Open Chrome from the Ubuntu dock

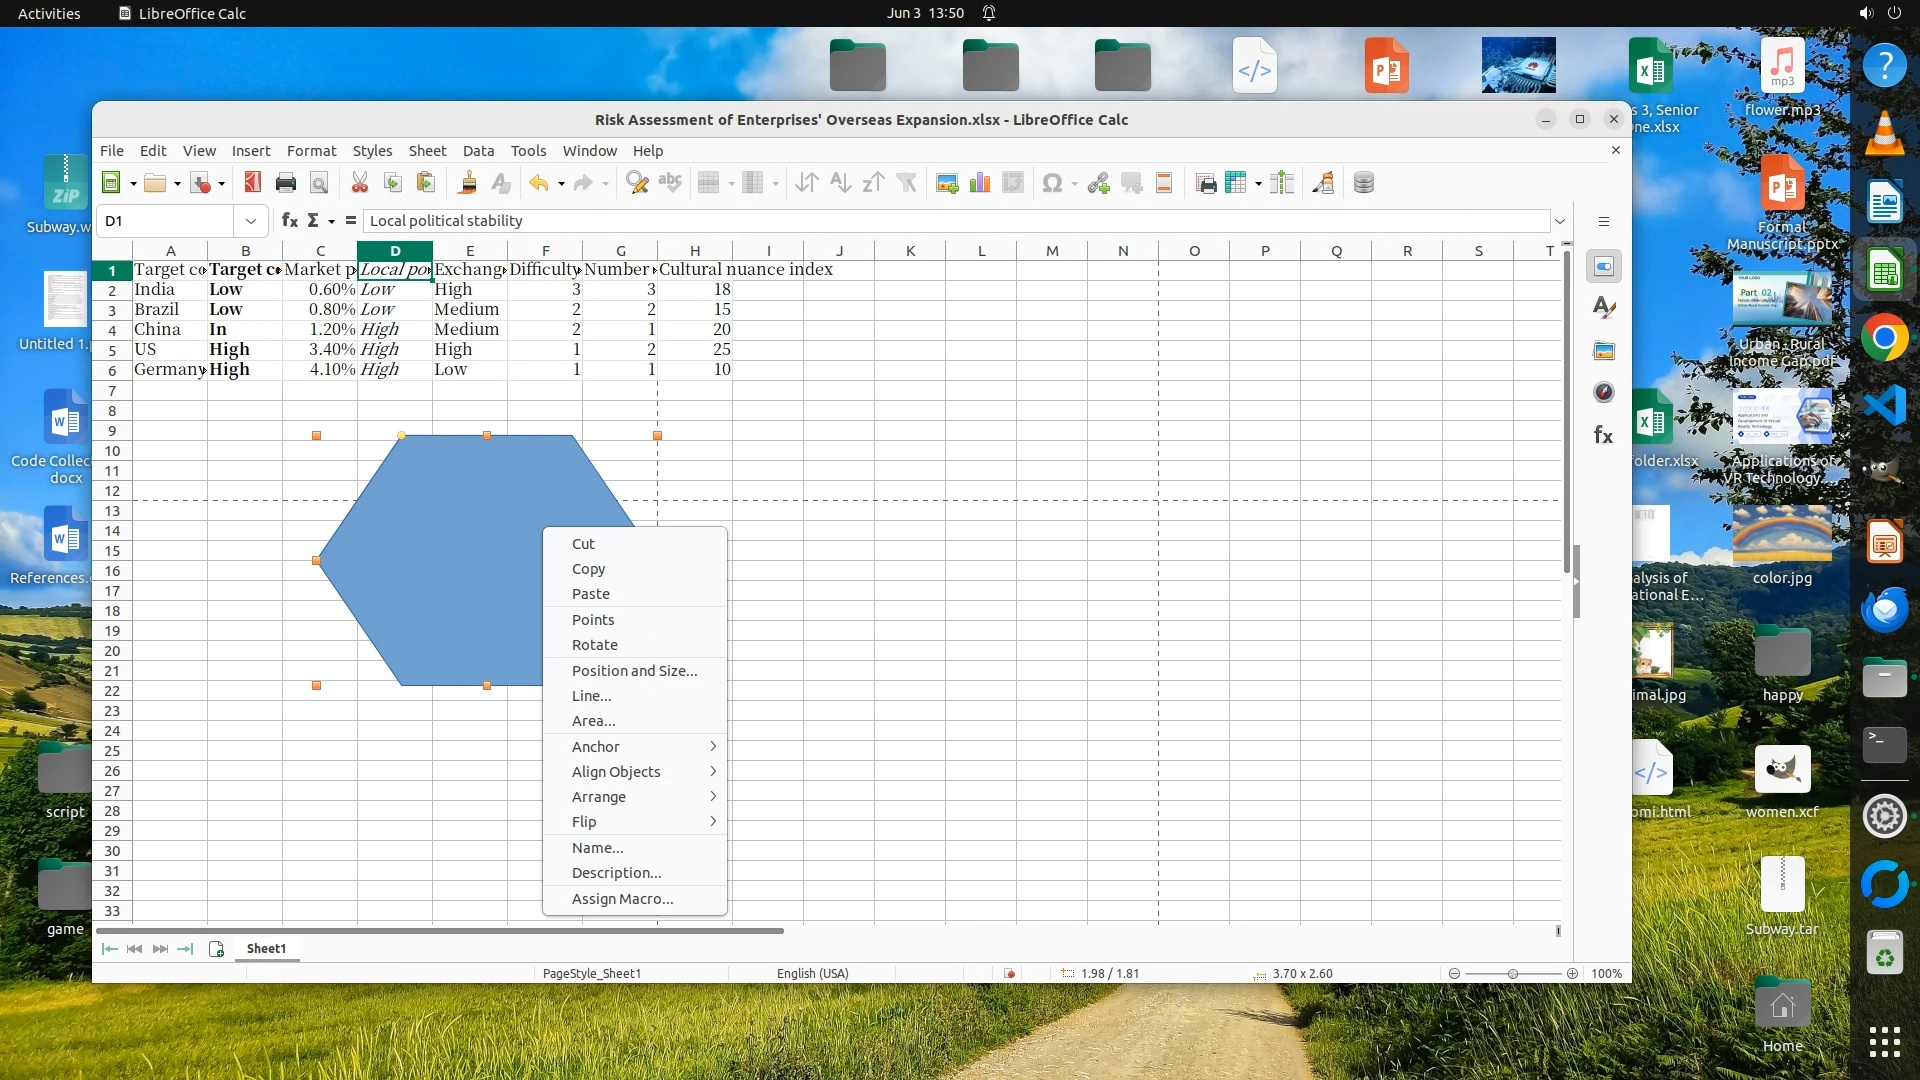click(x=1884, y=339)
